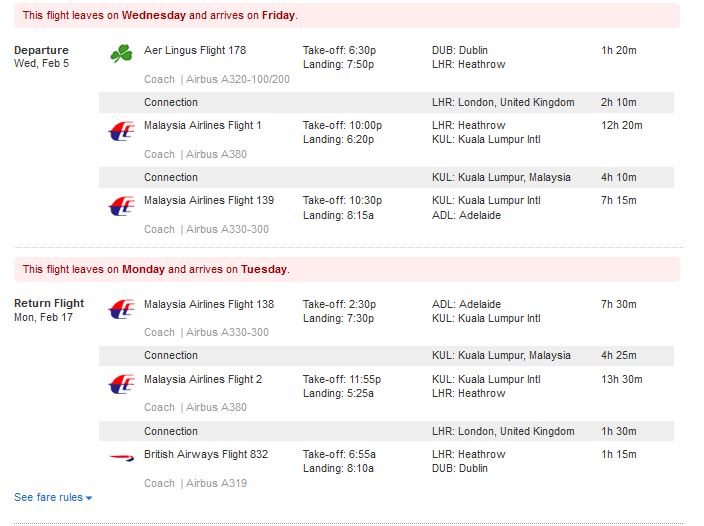The image size is (704, 526).
Task: Click the Departure Wed, Feb 5 heading
Action: pyautogui.click(x=41, y=57)
